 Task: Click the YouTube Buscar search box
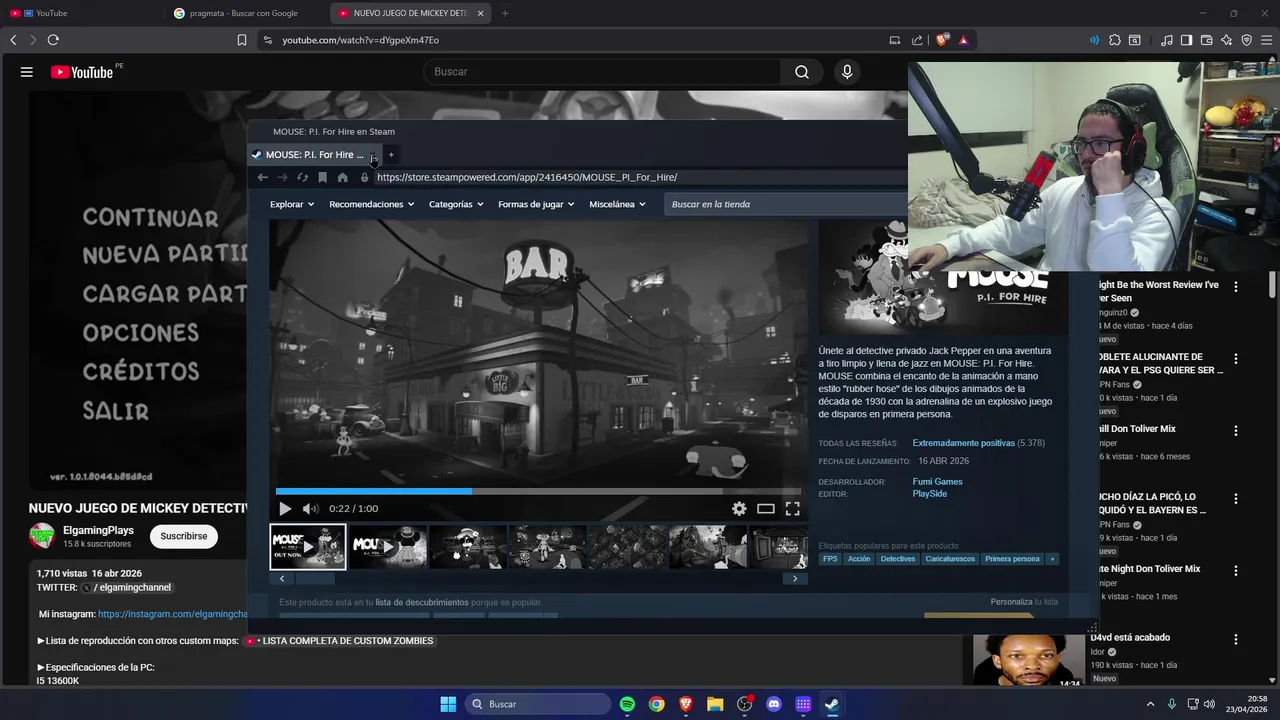[x=602, y=72]
